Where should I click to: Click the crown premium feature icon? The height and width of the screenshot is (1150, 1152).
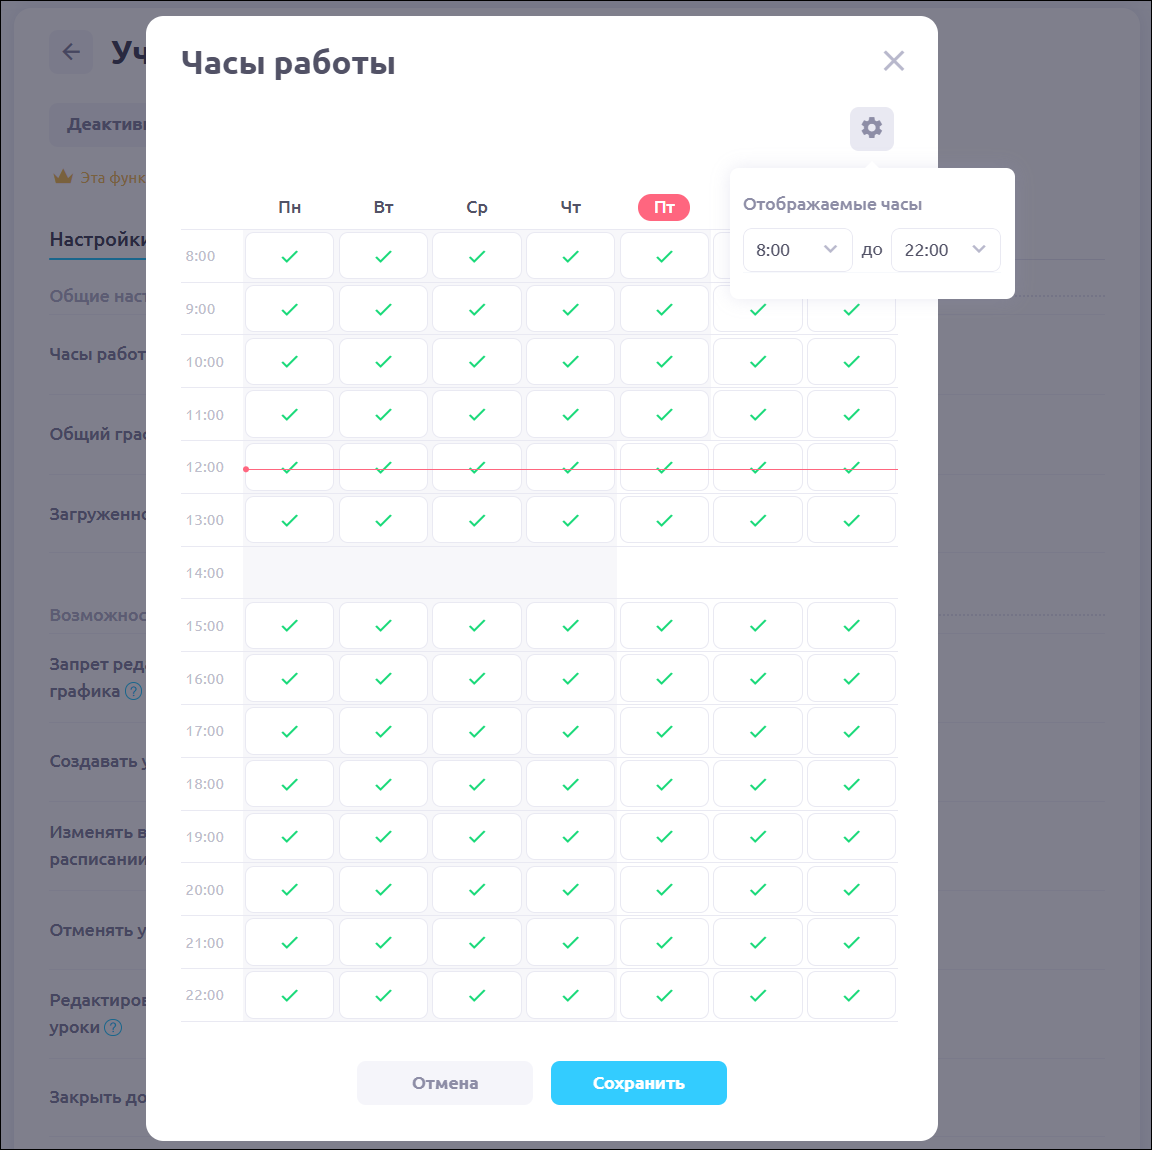point(63,177)
